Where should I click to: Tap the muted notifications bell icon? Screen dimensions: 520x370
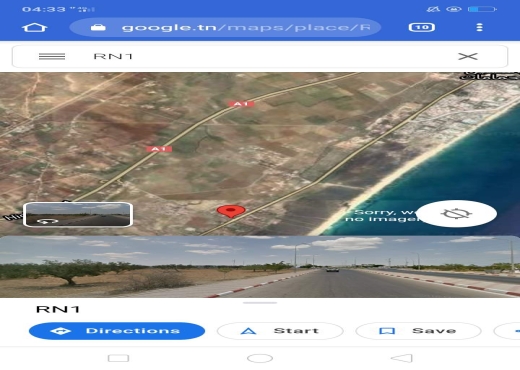coord(433,9)
